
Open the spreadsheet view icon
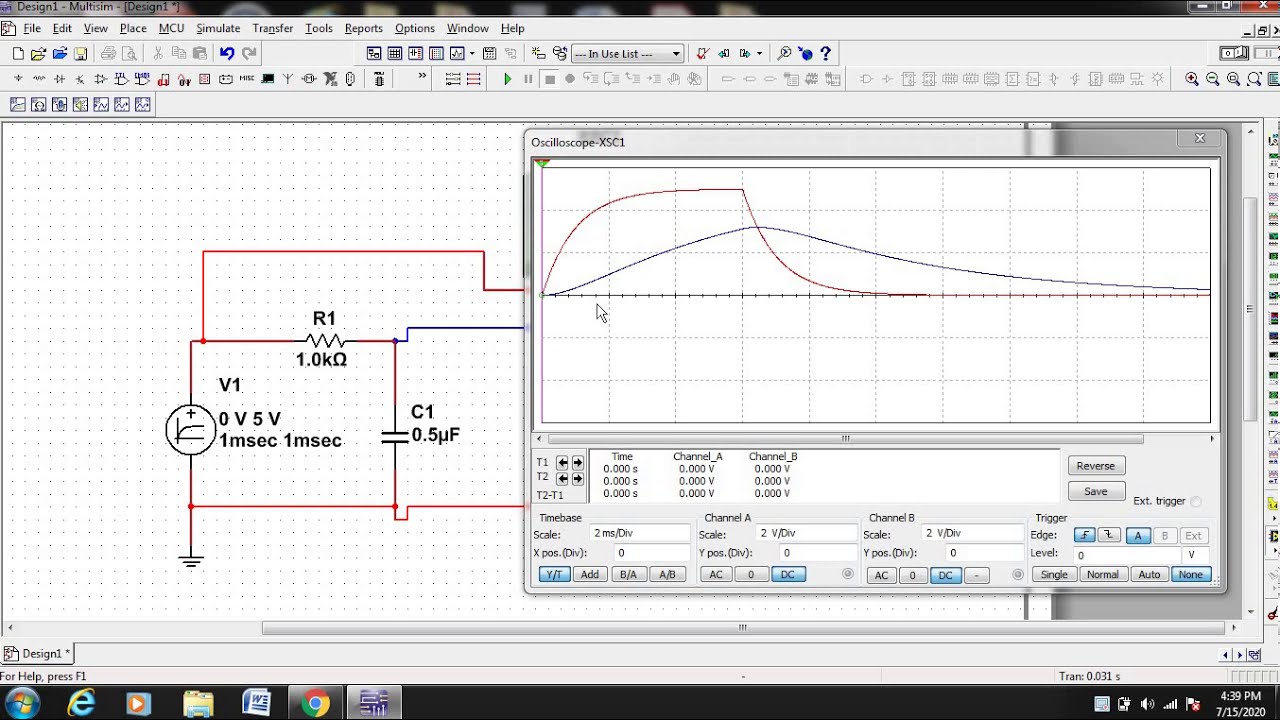coord(395,54)
